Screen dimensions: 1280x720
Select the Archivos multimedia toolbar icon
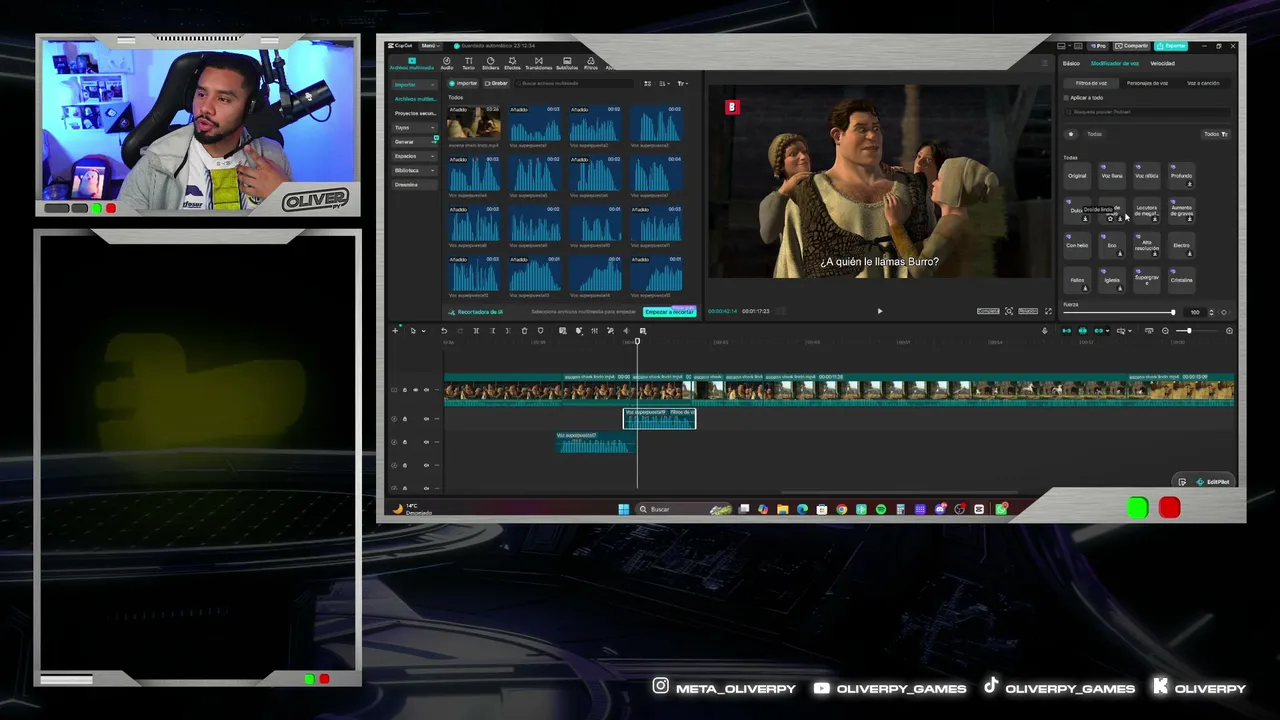click(x=411, y=63)
